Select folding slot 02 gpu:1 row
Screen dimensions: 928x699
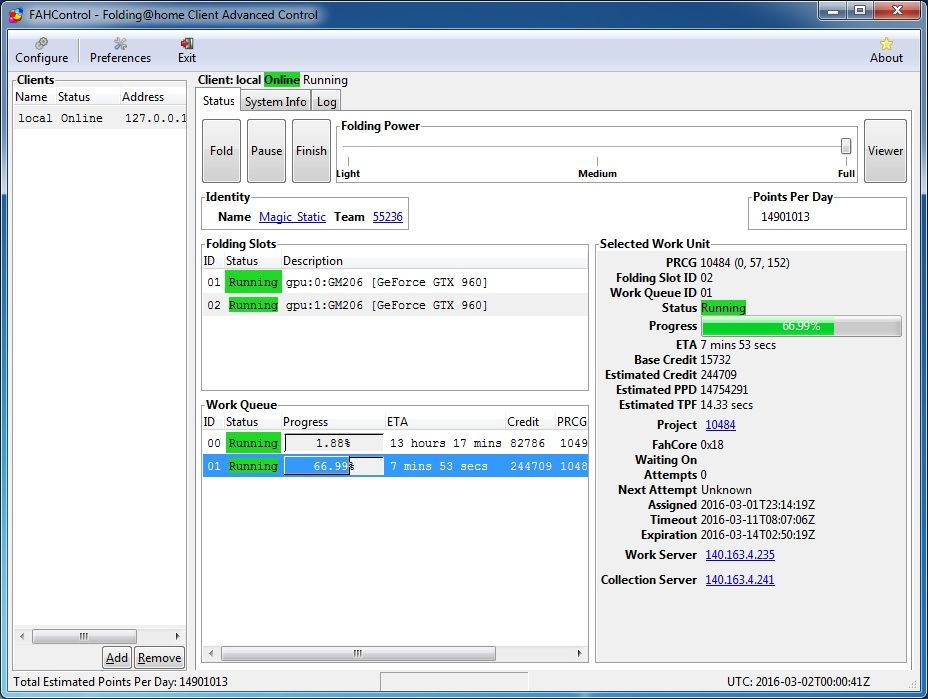[395, 305]
